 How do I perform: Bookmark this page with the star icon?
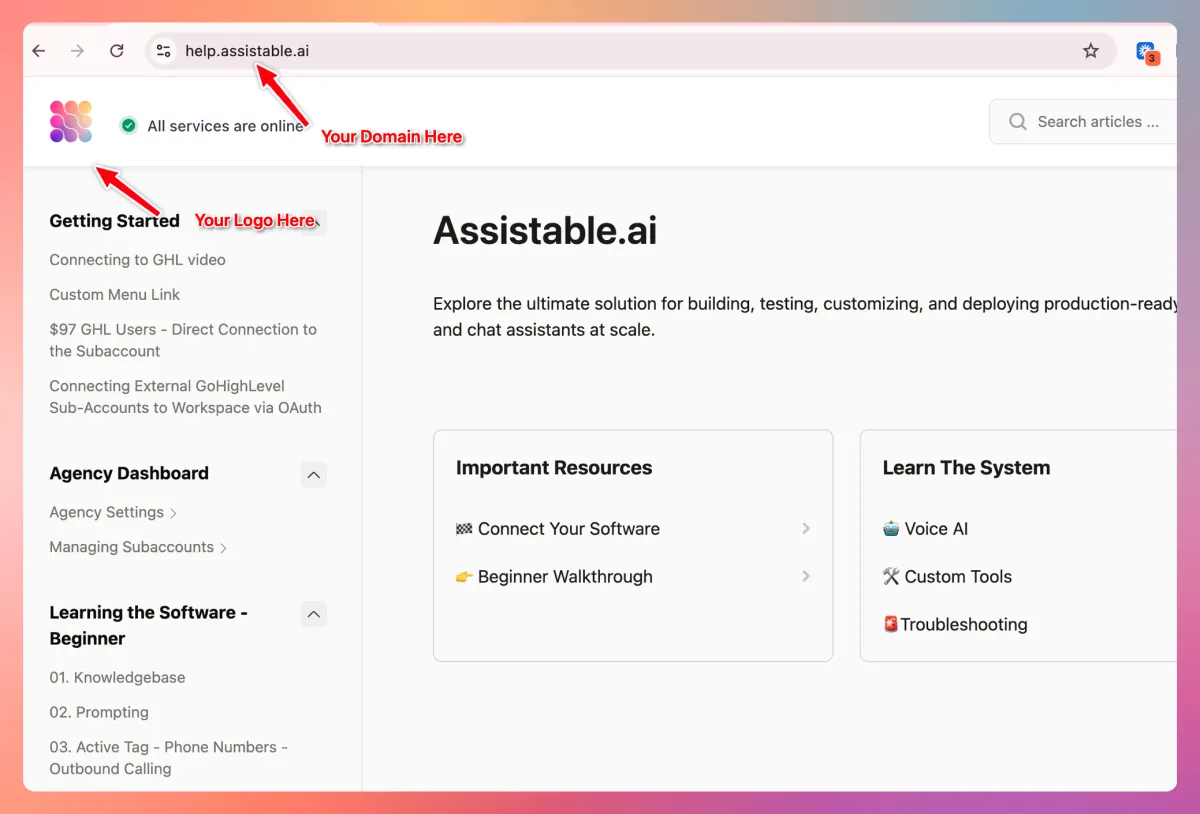coord(1091,51)
